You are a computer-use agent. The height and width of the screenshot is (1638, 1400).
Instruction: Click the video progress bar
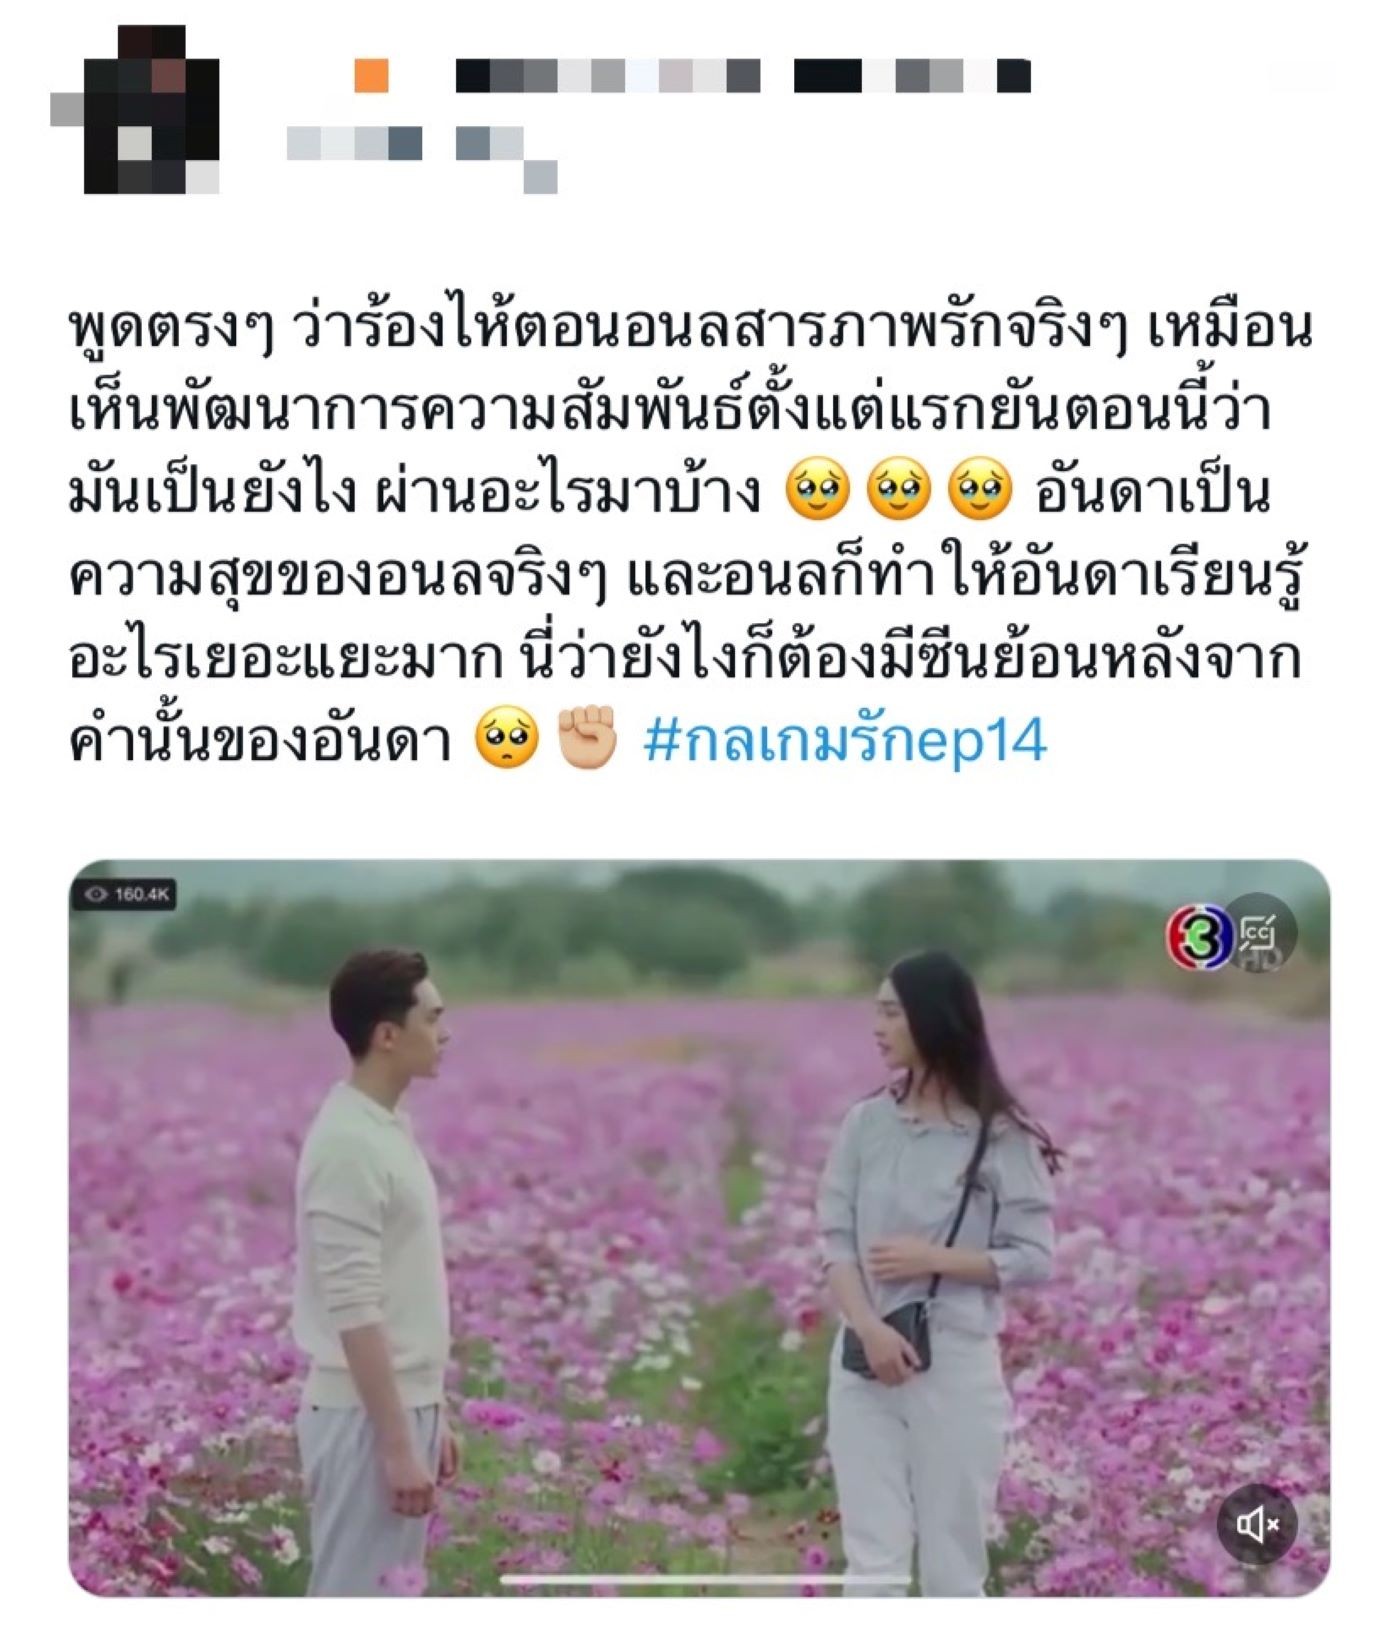coord(705,1580)
